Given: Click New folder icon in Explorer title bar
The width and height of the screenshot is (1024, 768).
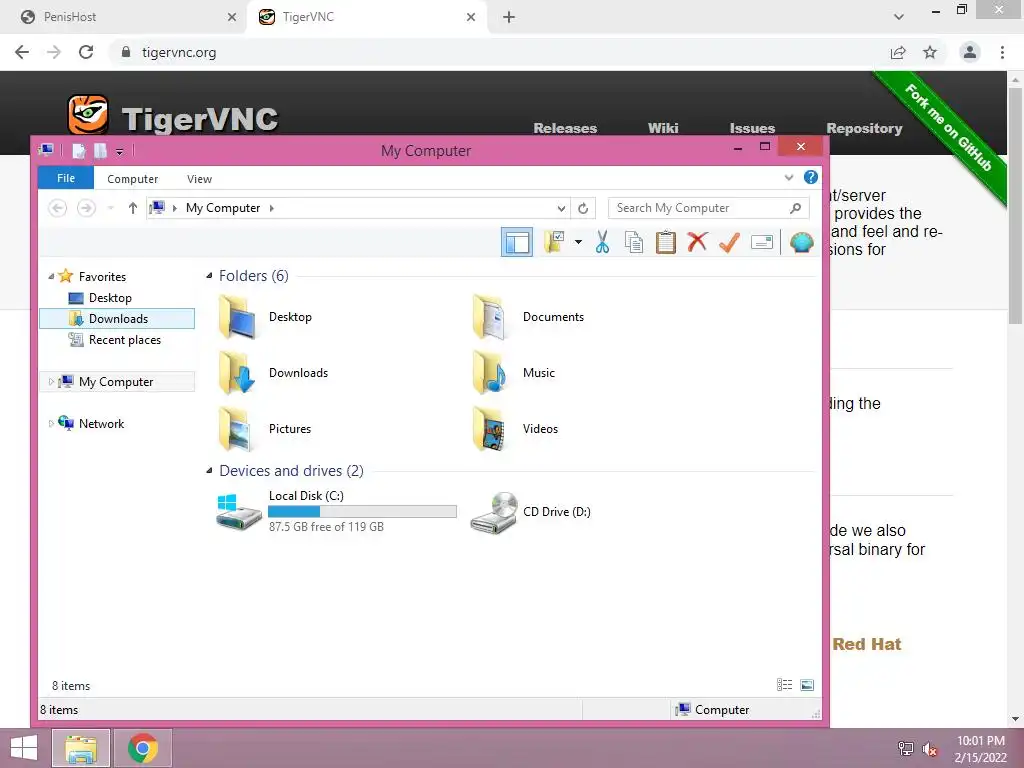Looking at the screenshot, I should [101, 151].
